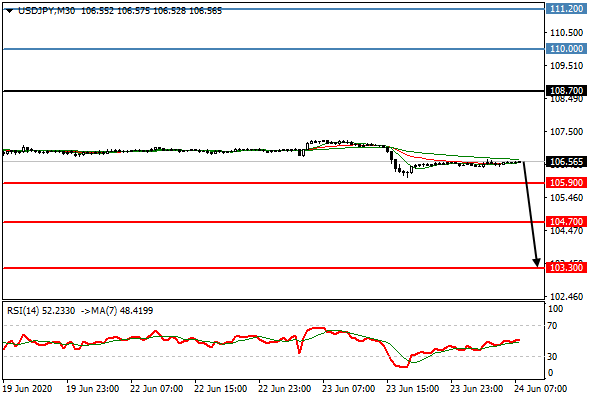The height and width of the screenshot is (400, 590).
Task: Click the 24 Jun 07:00 time marker
Action: [540, 388]
